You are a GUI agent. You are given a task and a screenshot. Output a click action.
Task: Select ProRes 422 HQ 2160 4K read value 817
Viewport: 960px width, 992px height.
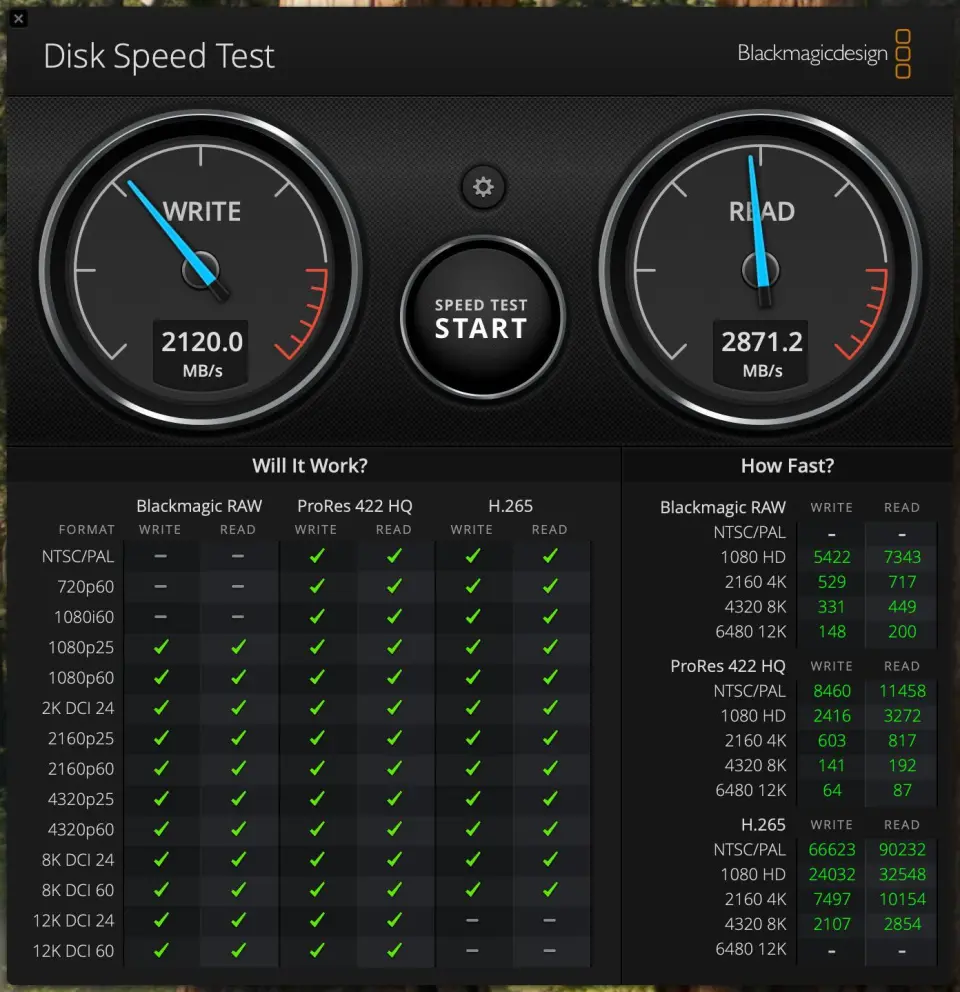pyautogui.click(x=901, y=740)
